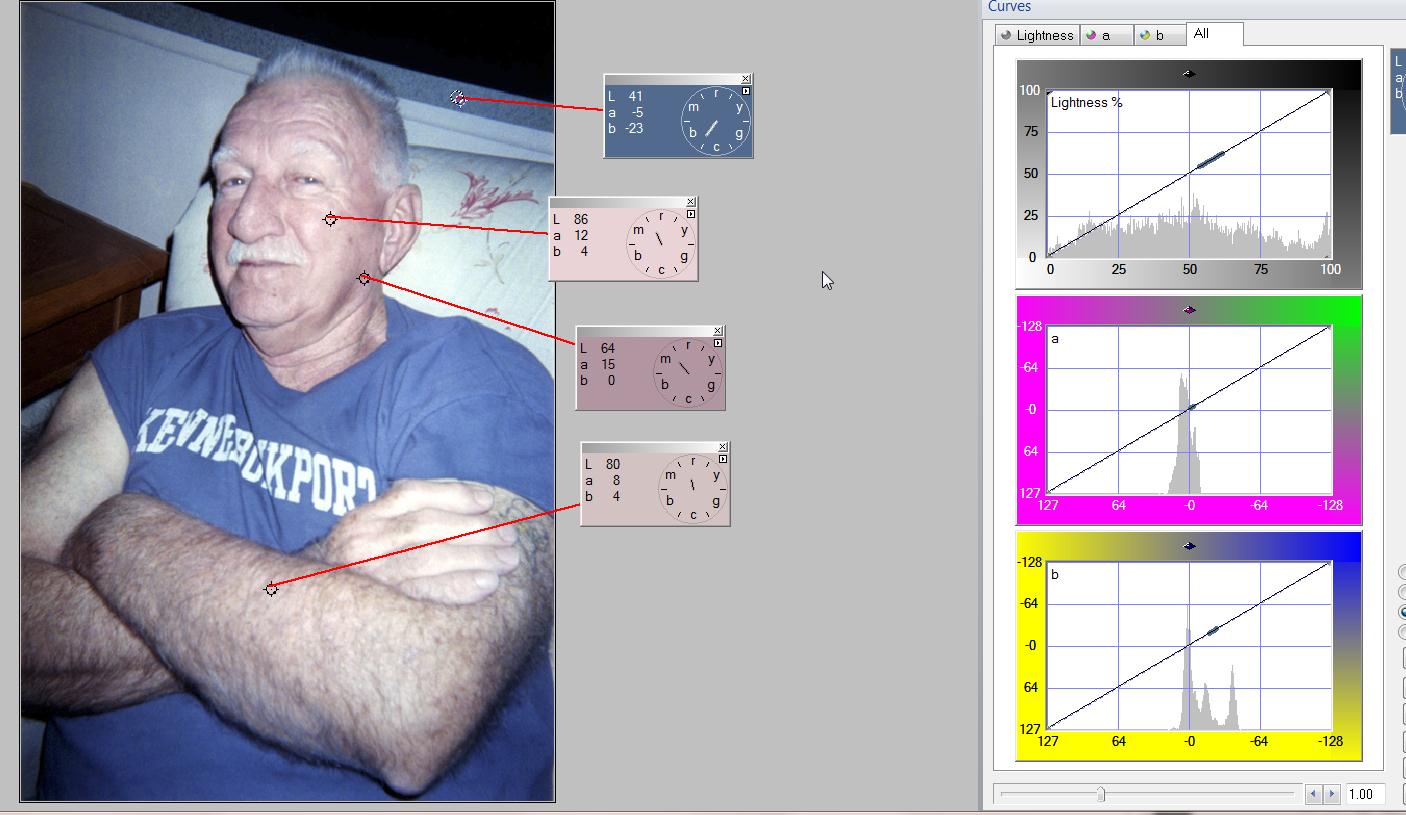Click the sample marker on the blue wall

458,98
